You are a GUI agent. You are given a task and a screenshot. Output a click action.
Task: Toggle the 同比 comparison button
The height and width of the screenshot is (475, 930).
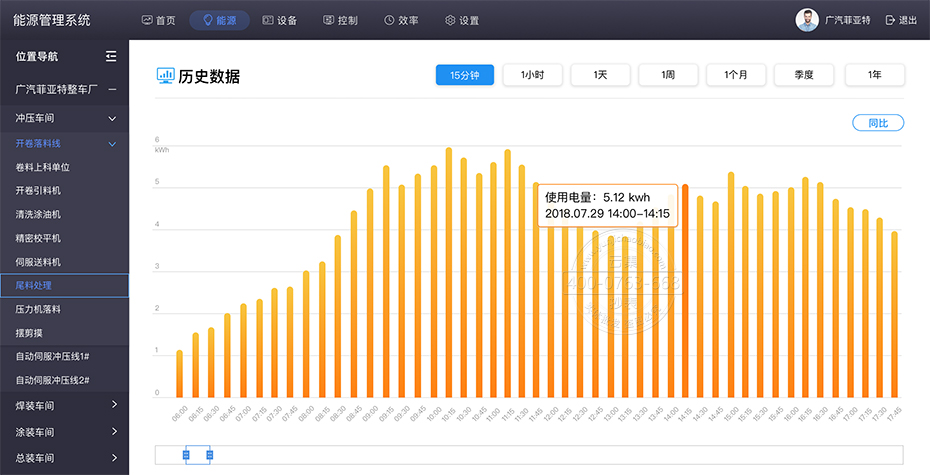tap(878, 123)
